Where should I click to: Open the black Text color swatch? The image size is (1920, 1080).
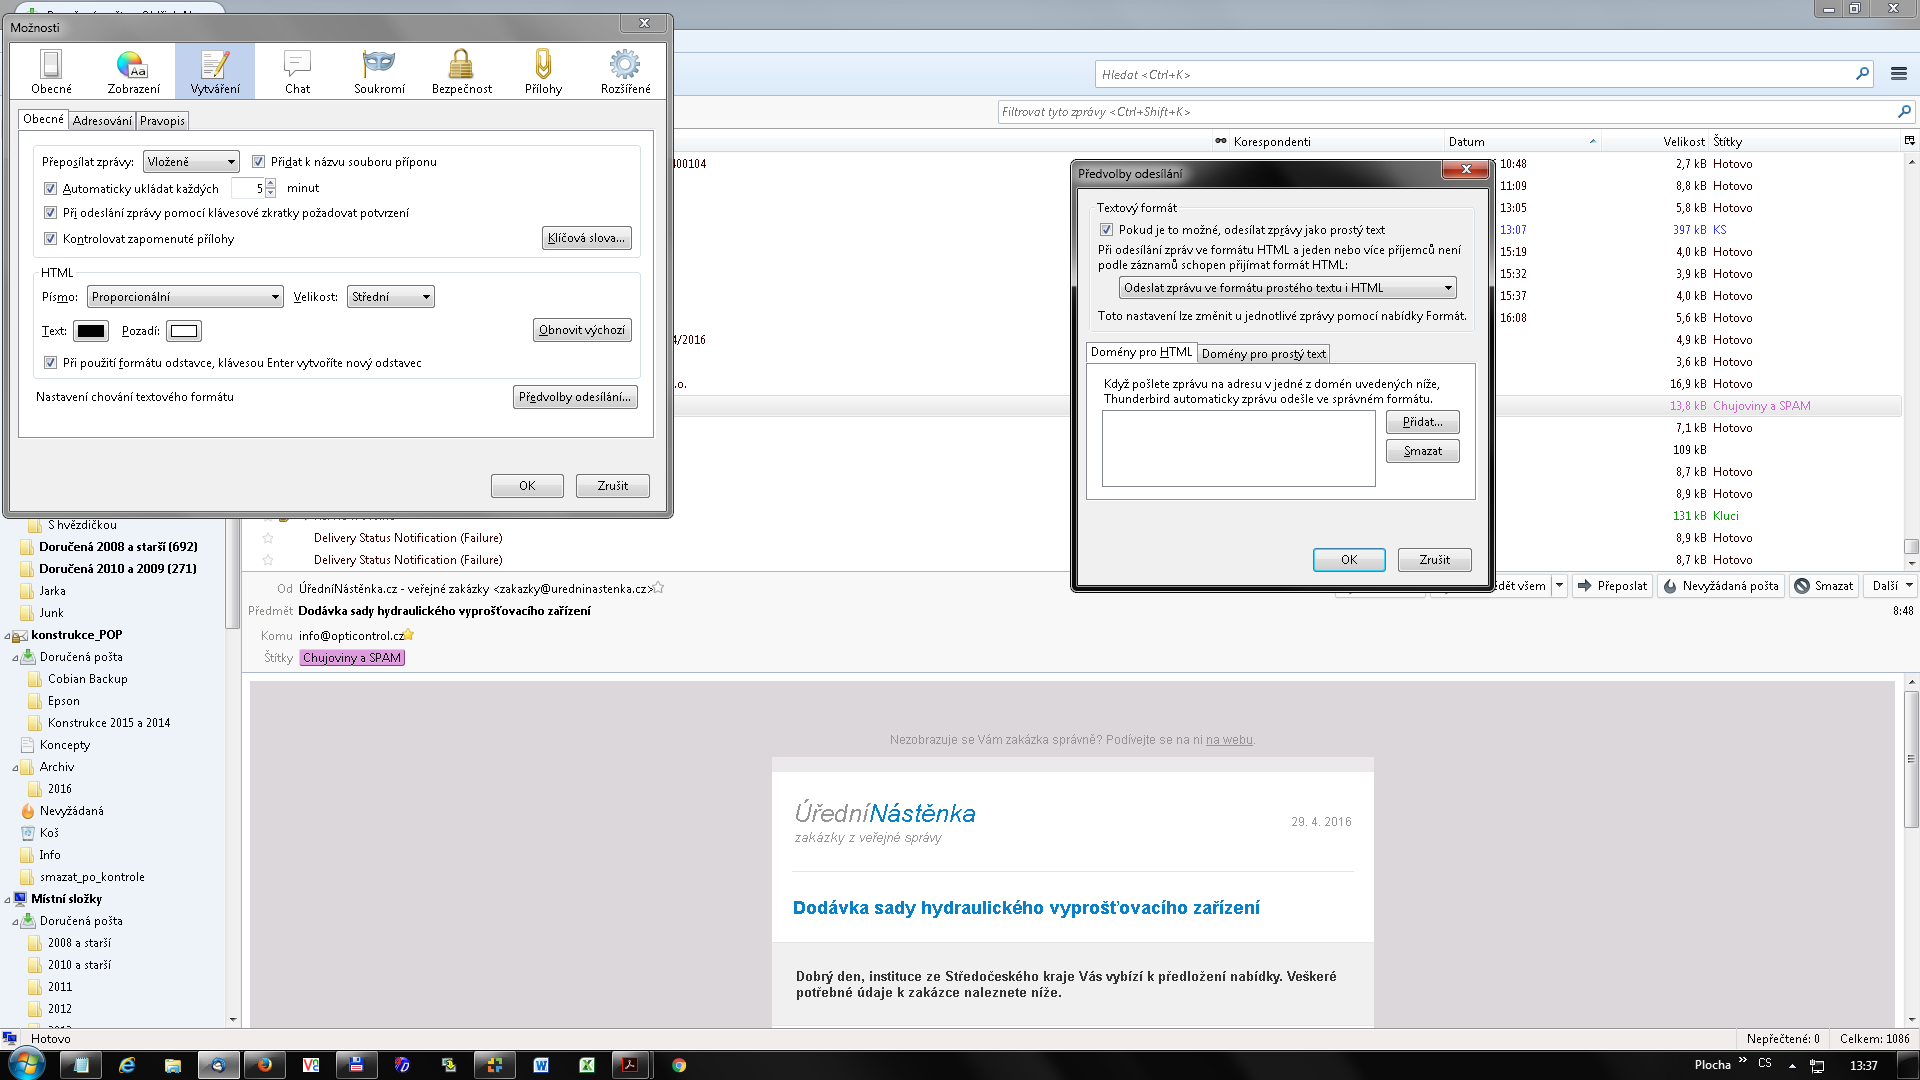91,331
